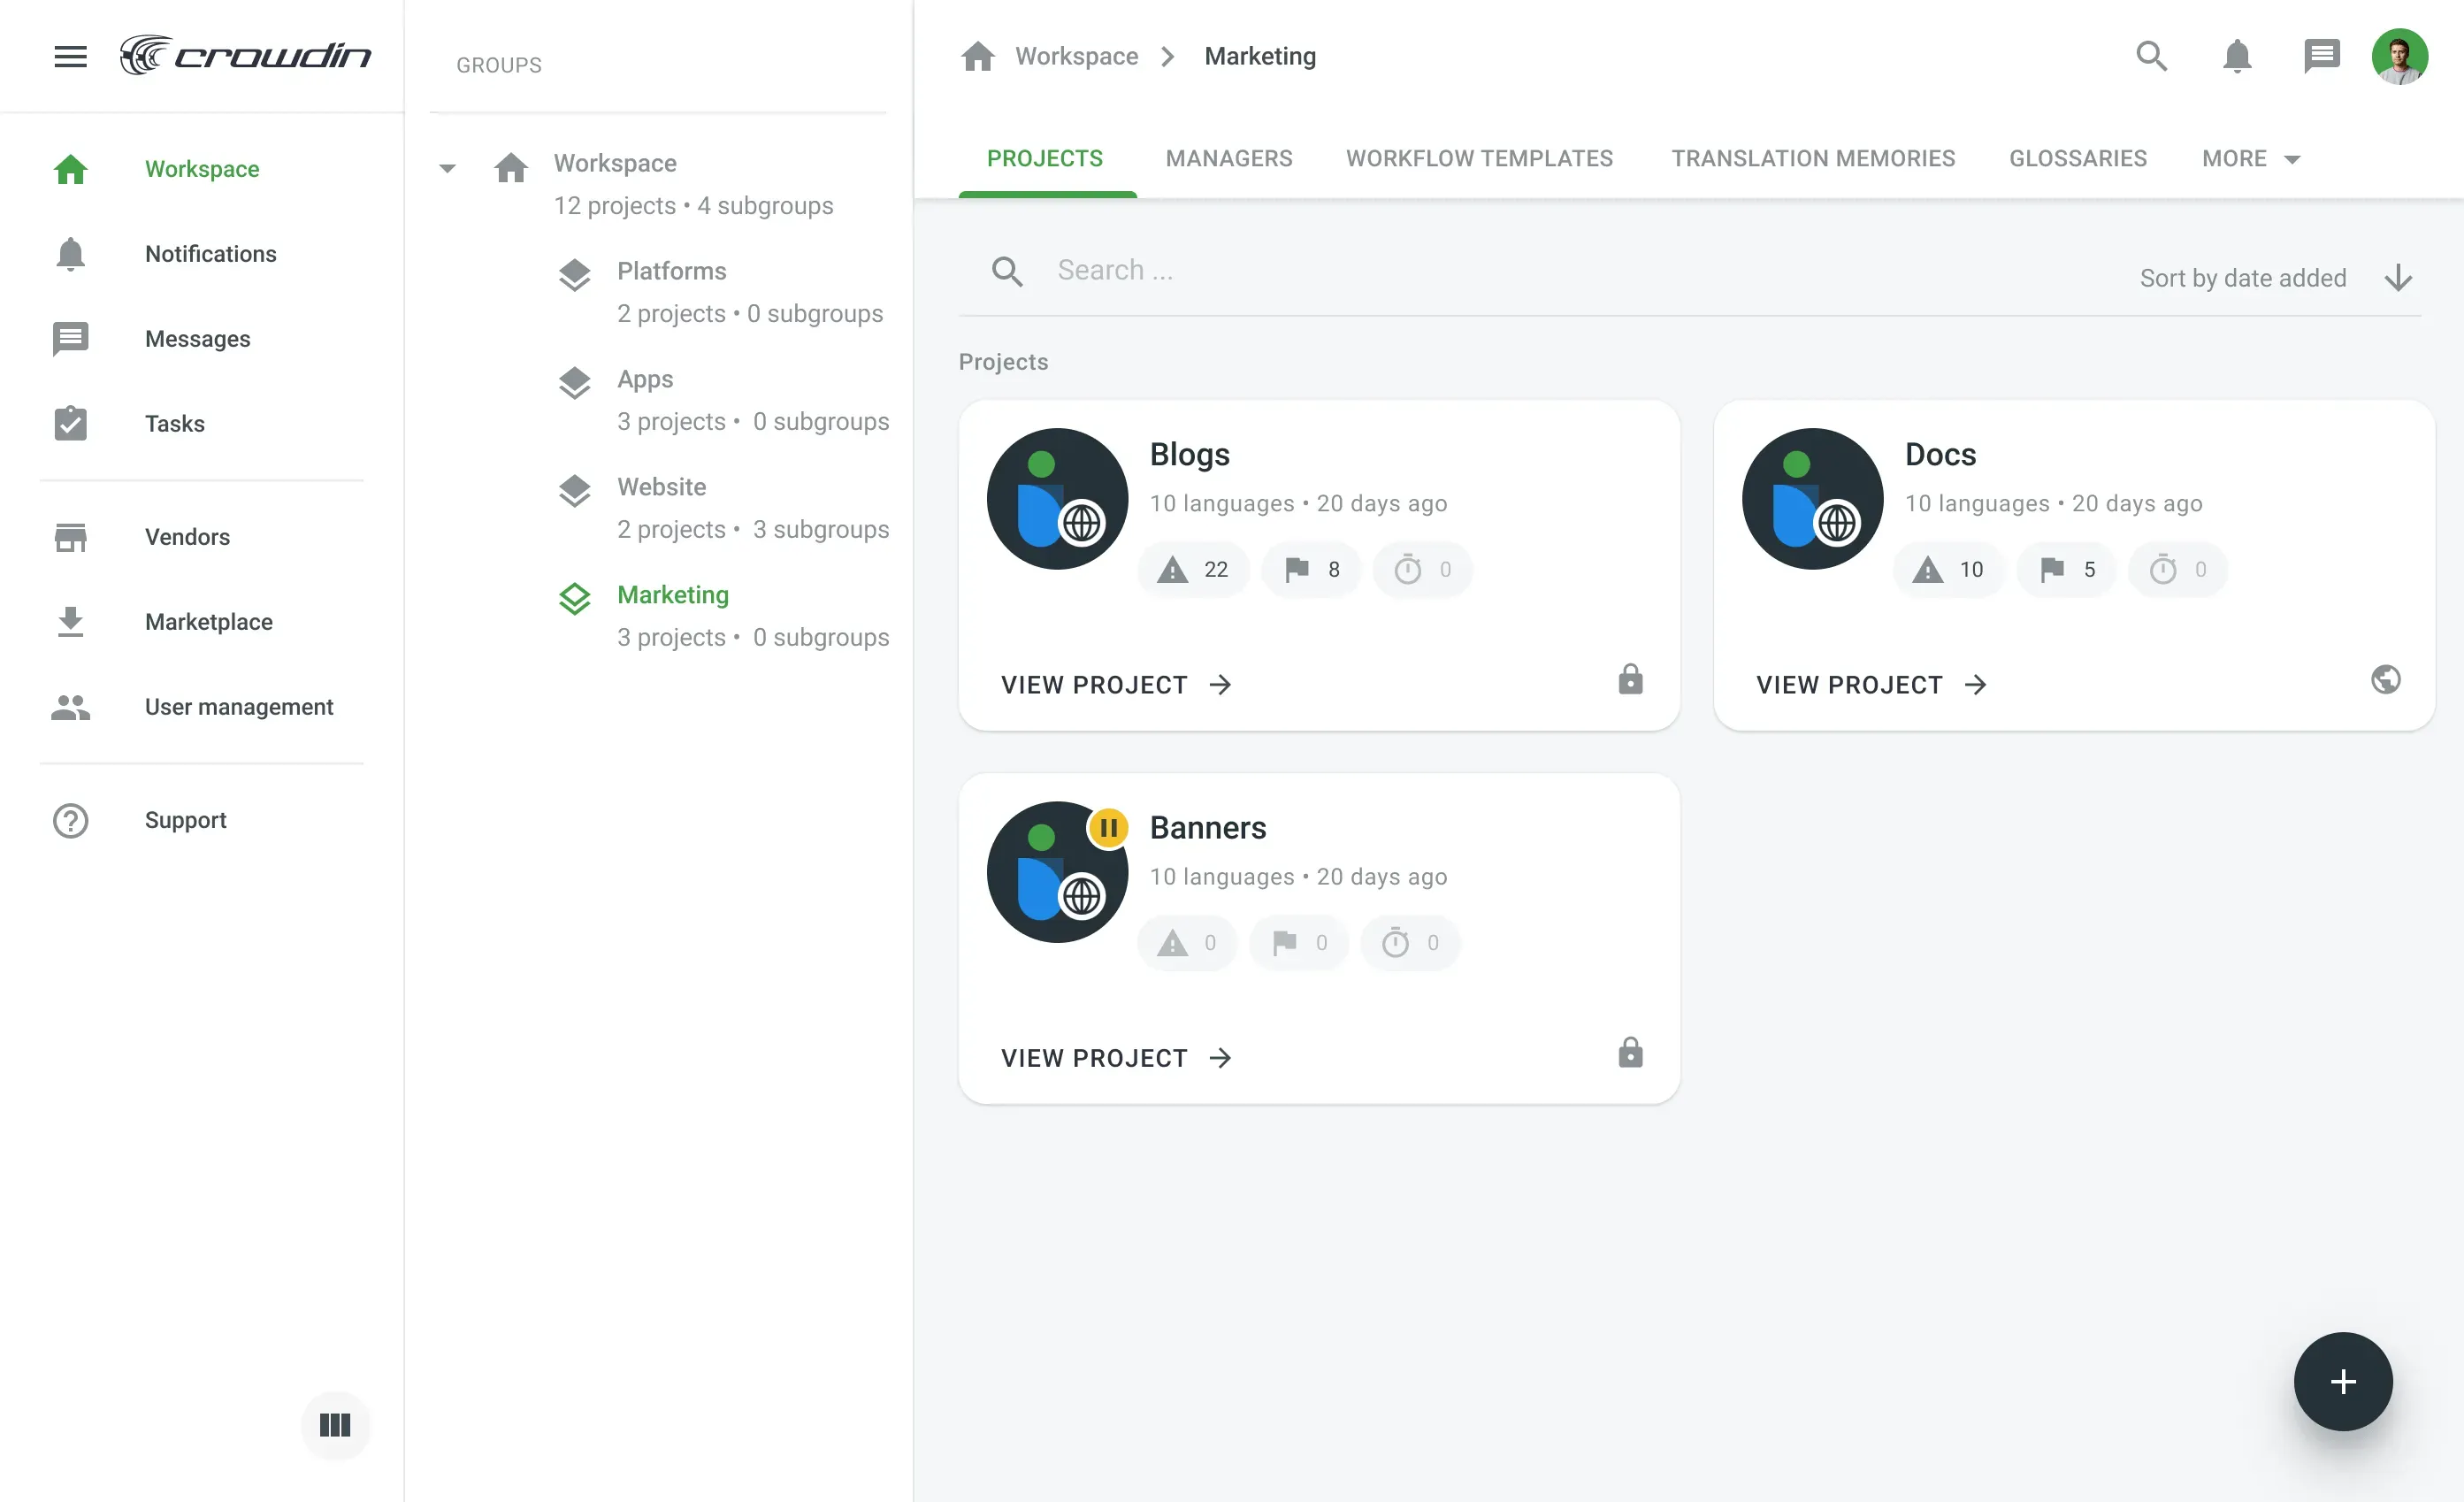Click the lock icon on Blogs card
2464x1502 pixels.
(1630, 680)
